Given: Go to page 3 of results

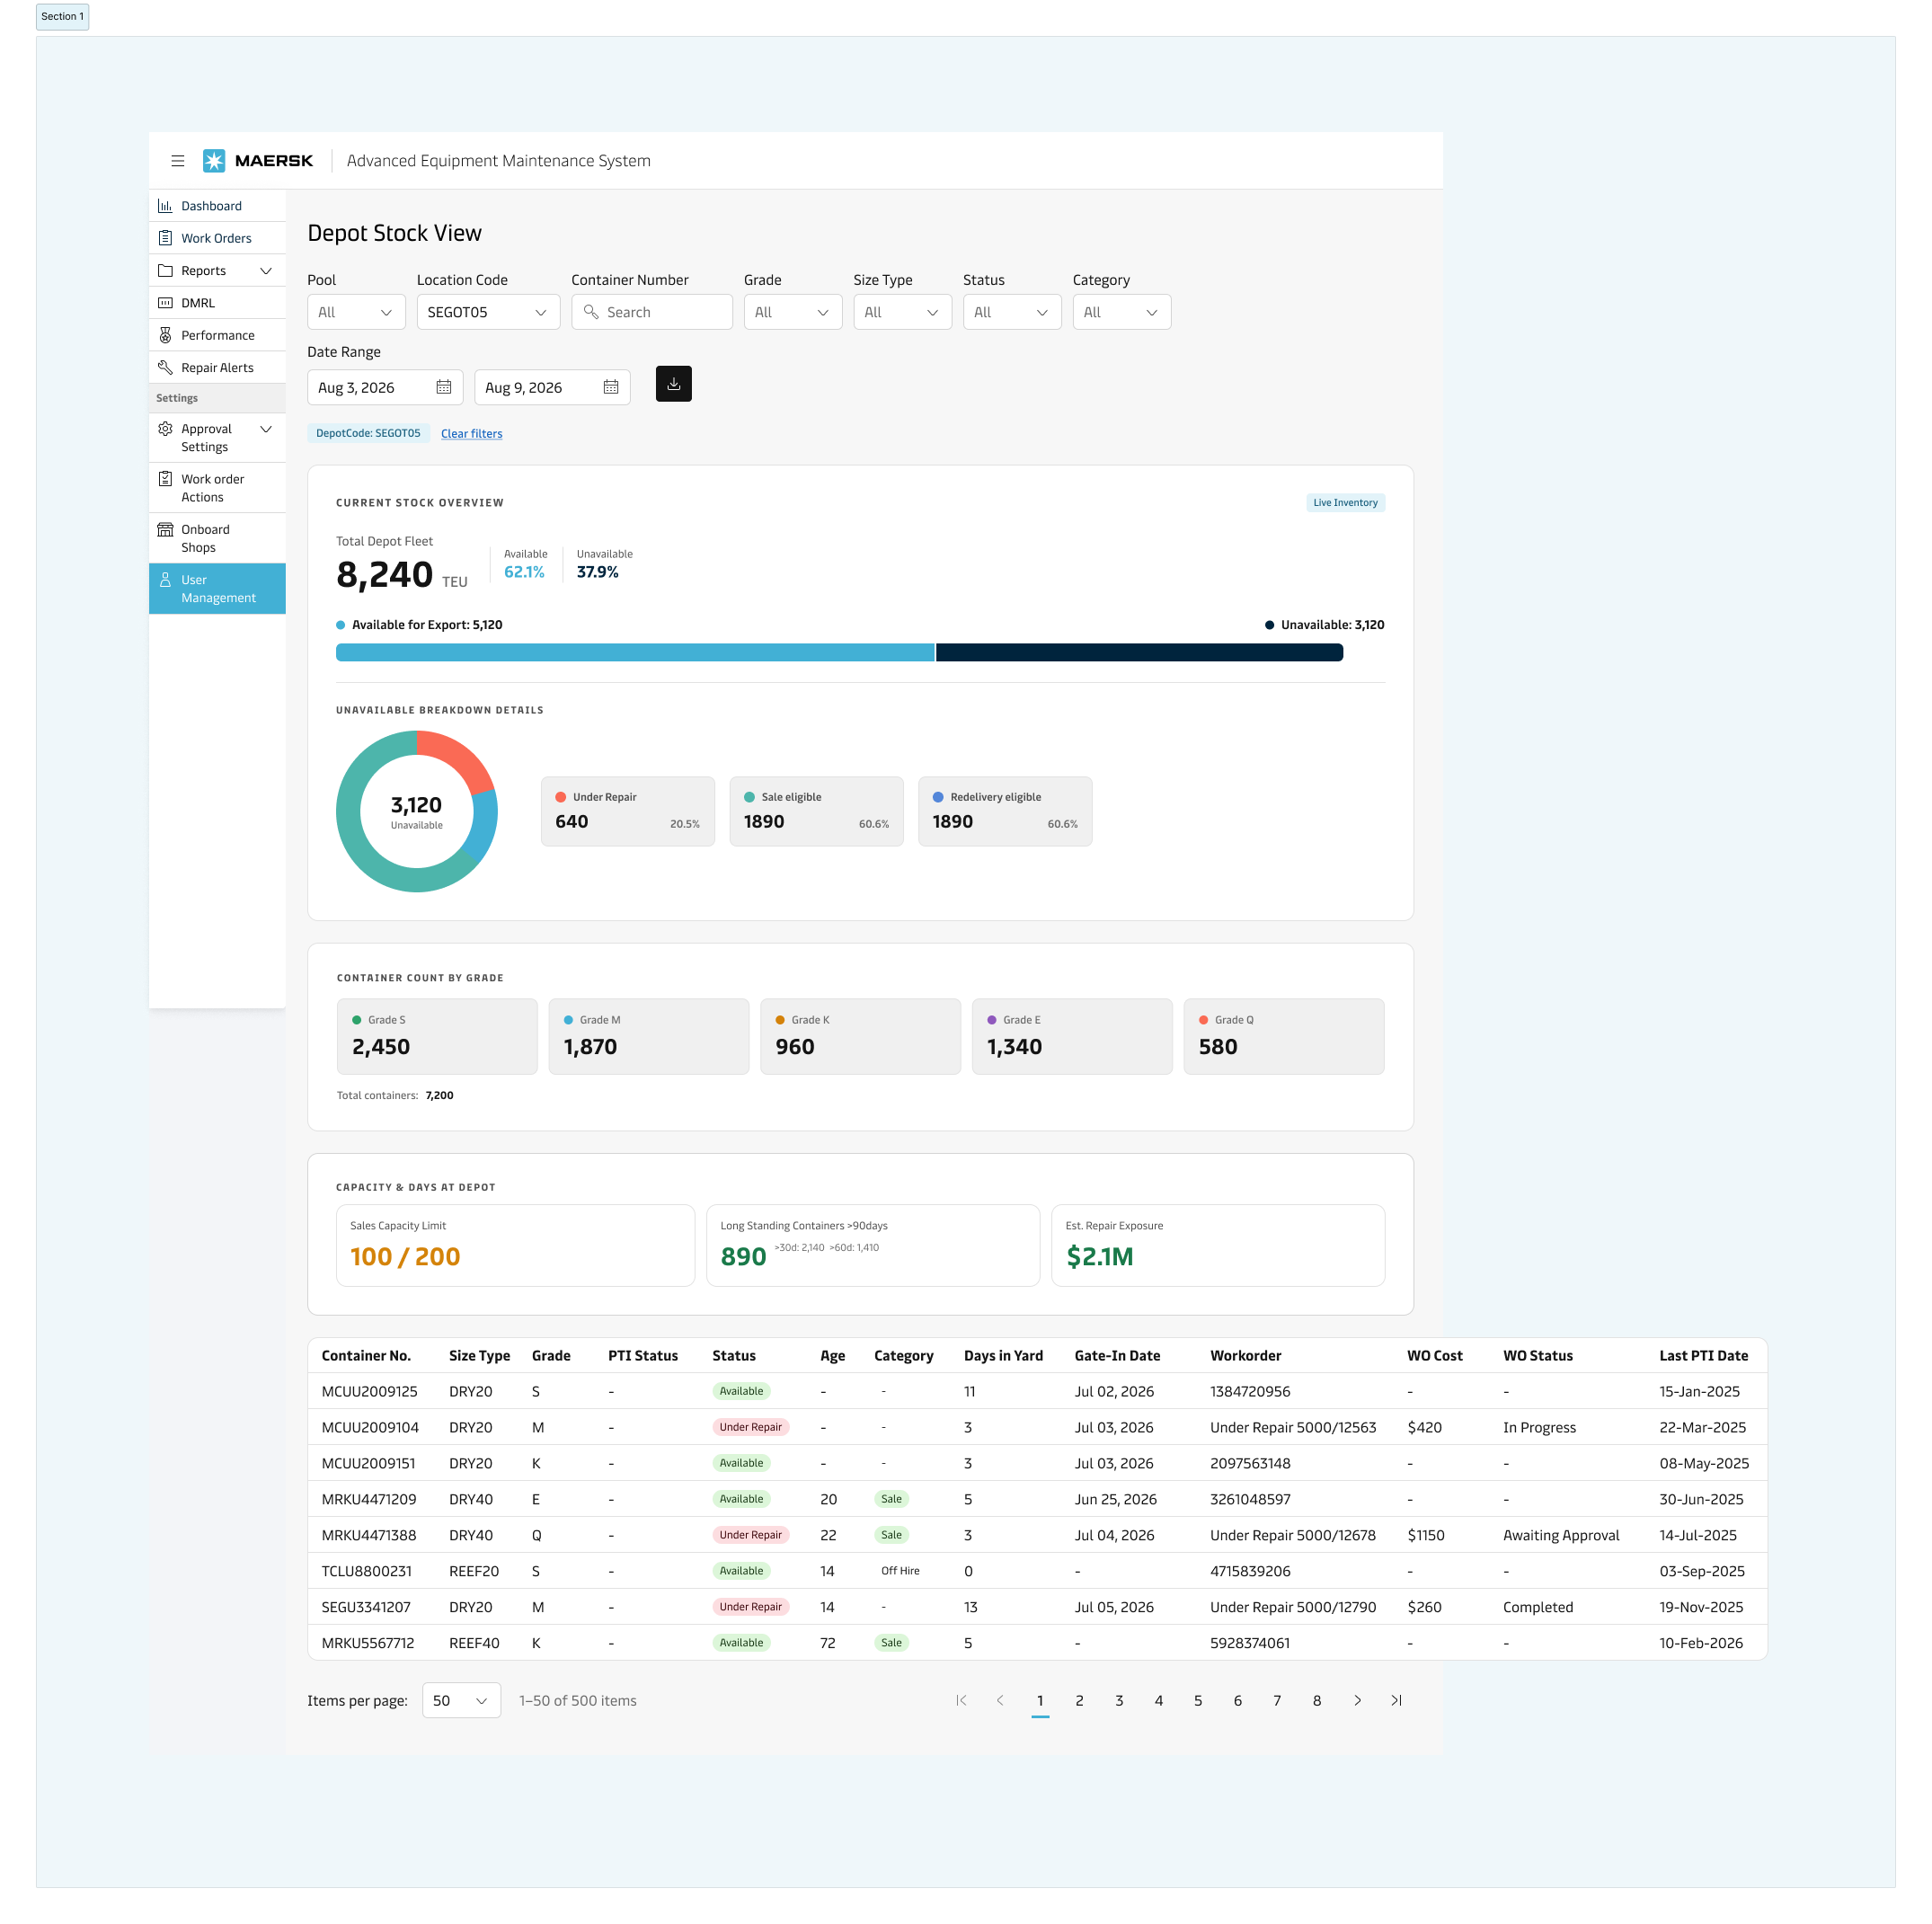Looking at the screenshot, I should pyautogui.click(x=1119, y=1700).
